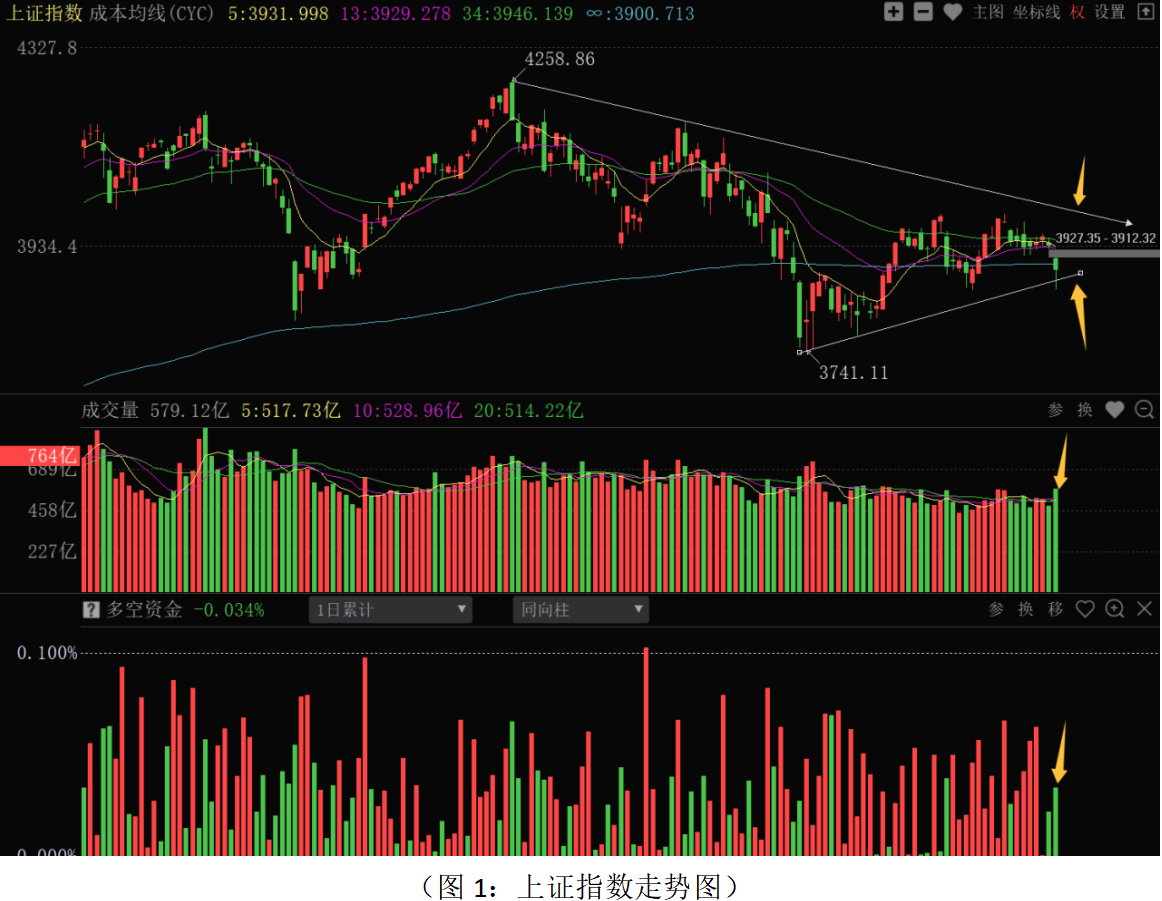The height and width of the screenshot is (901, 1162).
Task: Open the question mark help icon beside 多空资金
Action: click(90, 610)
